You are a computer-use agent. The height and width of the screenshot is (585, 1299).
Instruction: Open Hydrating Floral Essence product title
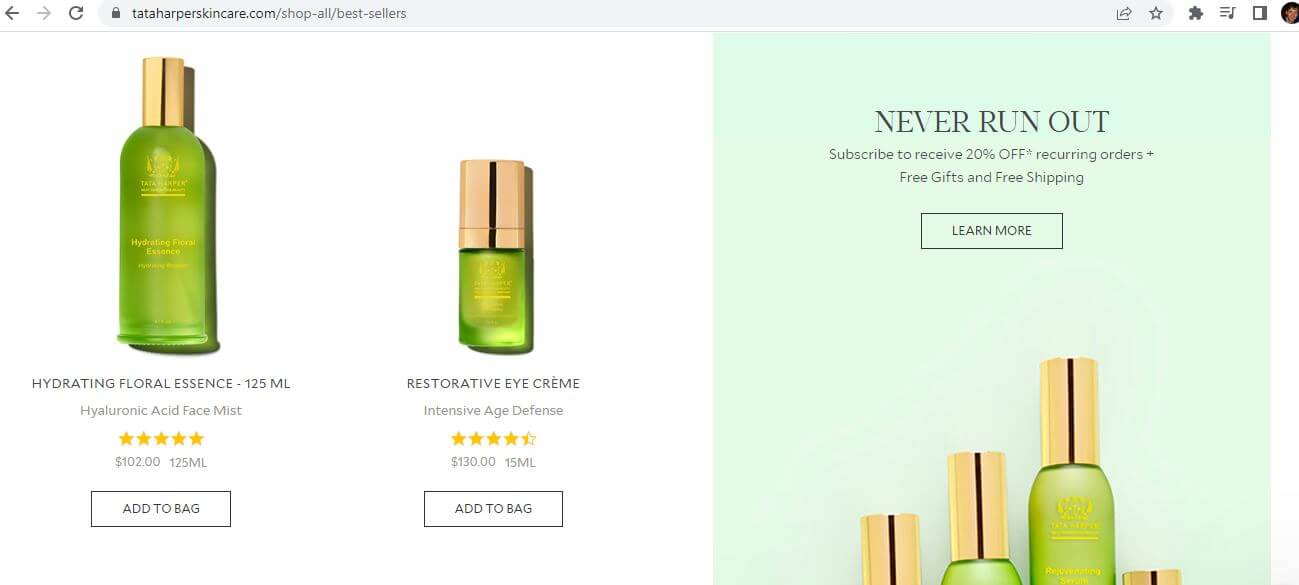161,383
